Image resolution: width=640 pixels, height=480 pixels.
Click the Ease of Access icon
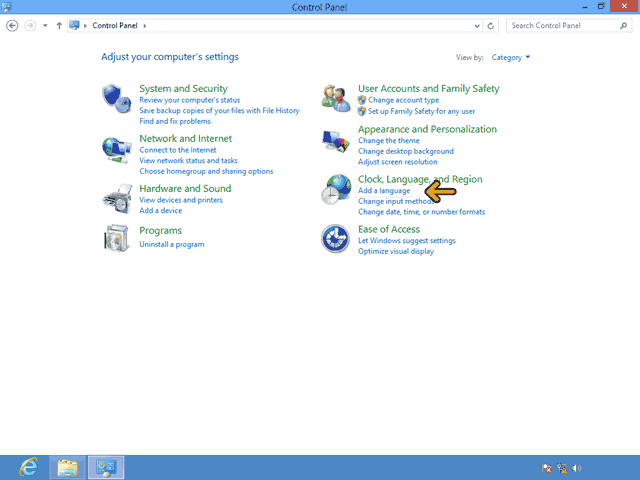coord(335,238)
